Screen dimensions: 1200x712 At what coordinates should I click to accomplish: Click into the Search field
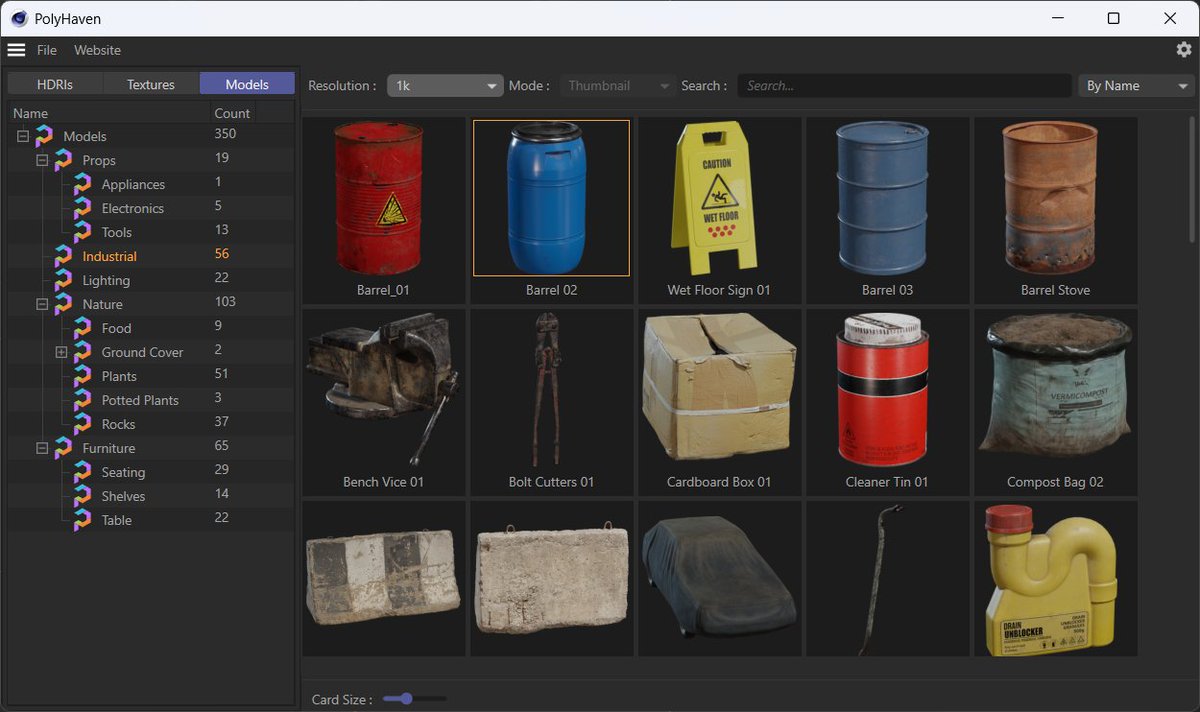click(x=904, y=86)
